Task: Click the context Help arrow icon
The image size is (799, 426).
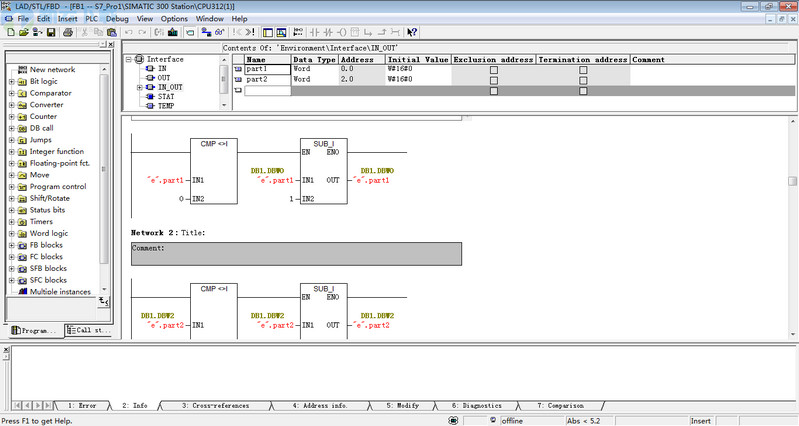Action: pos(411,32)
